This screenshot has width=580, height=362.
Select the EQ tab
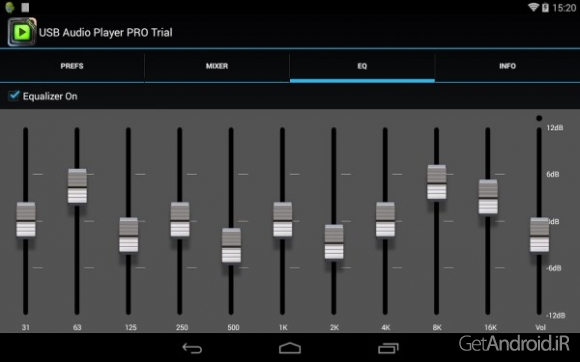[x=362, y=66]
